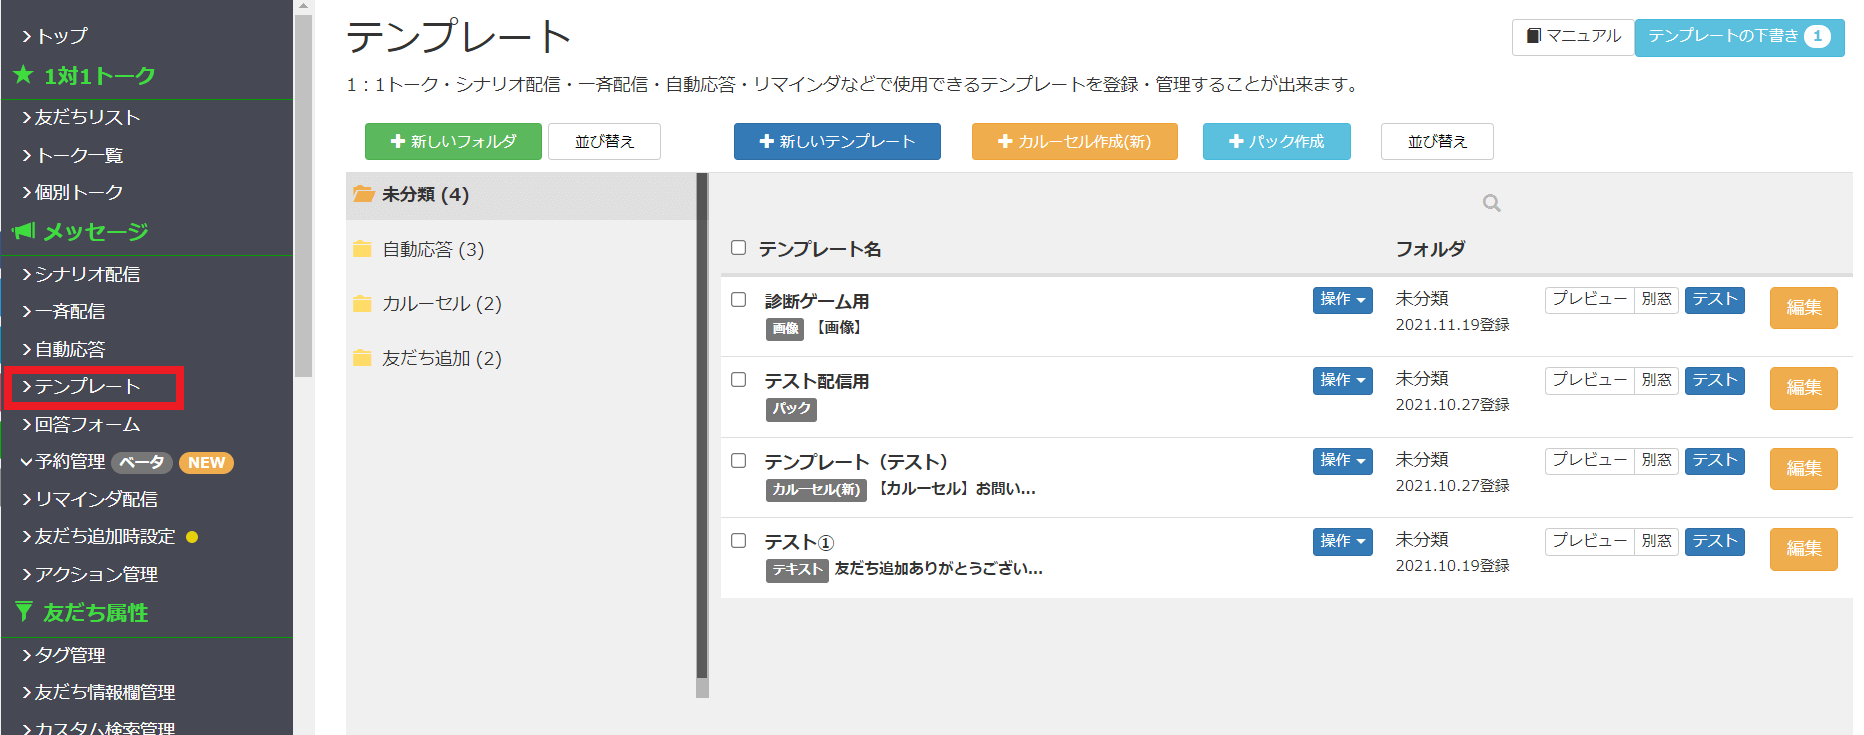Click the star icon beside 1対1トーク
Screen dimensions: 1864x735
23,75
